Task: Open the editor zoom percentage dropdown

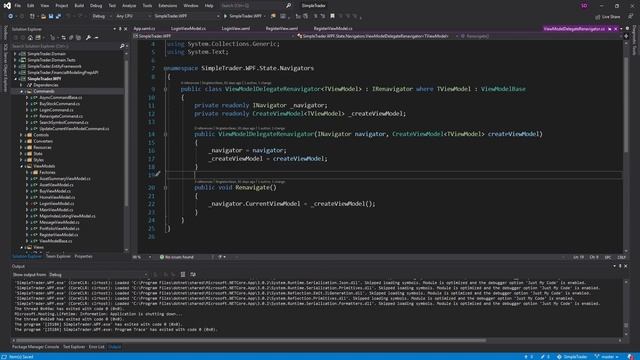Action: tap(142, 257)
